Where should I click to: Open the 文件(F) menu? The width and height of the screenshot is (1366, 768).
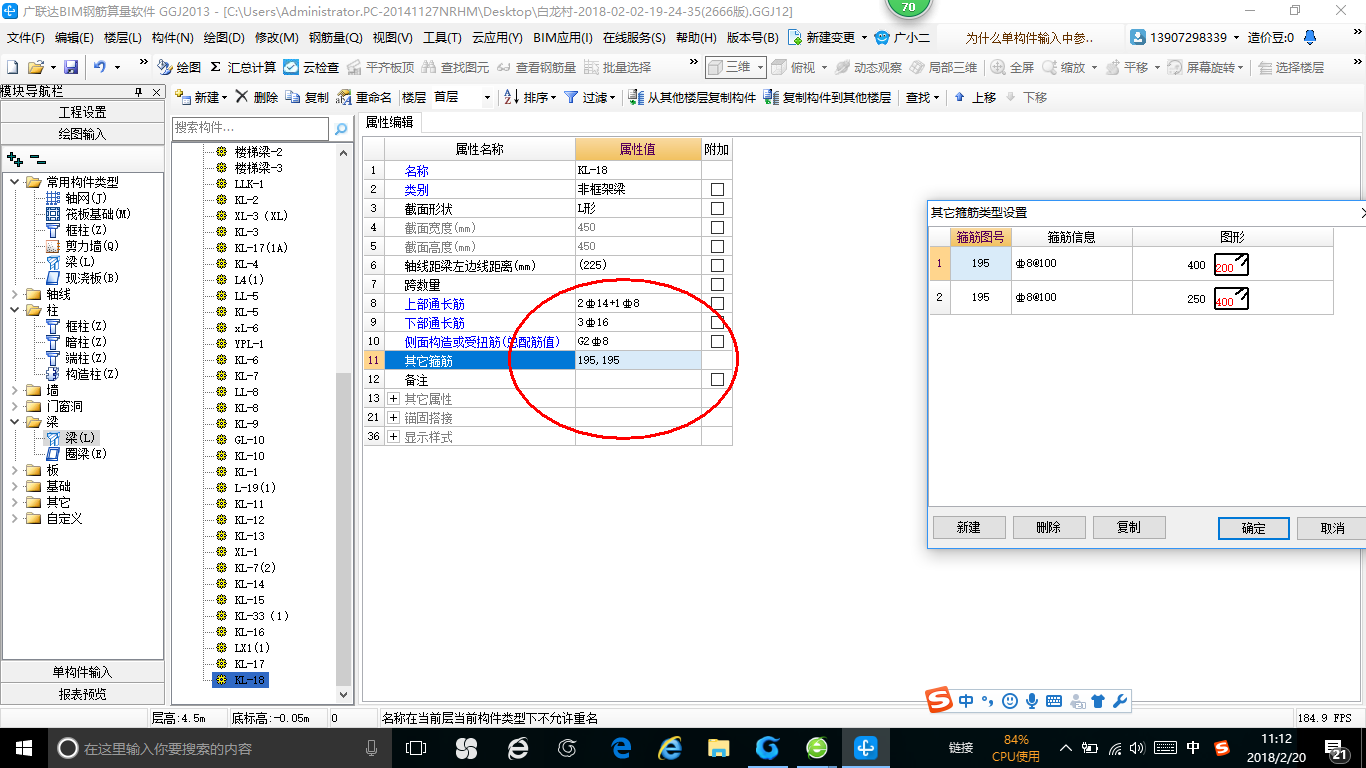pos(26,38)
